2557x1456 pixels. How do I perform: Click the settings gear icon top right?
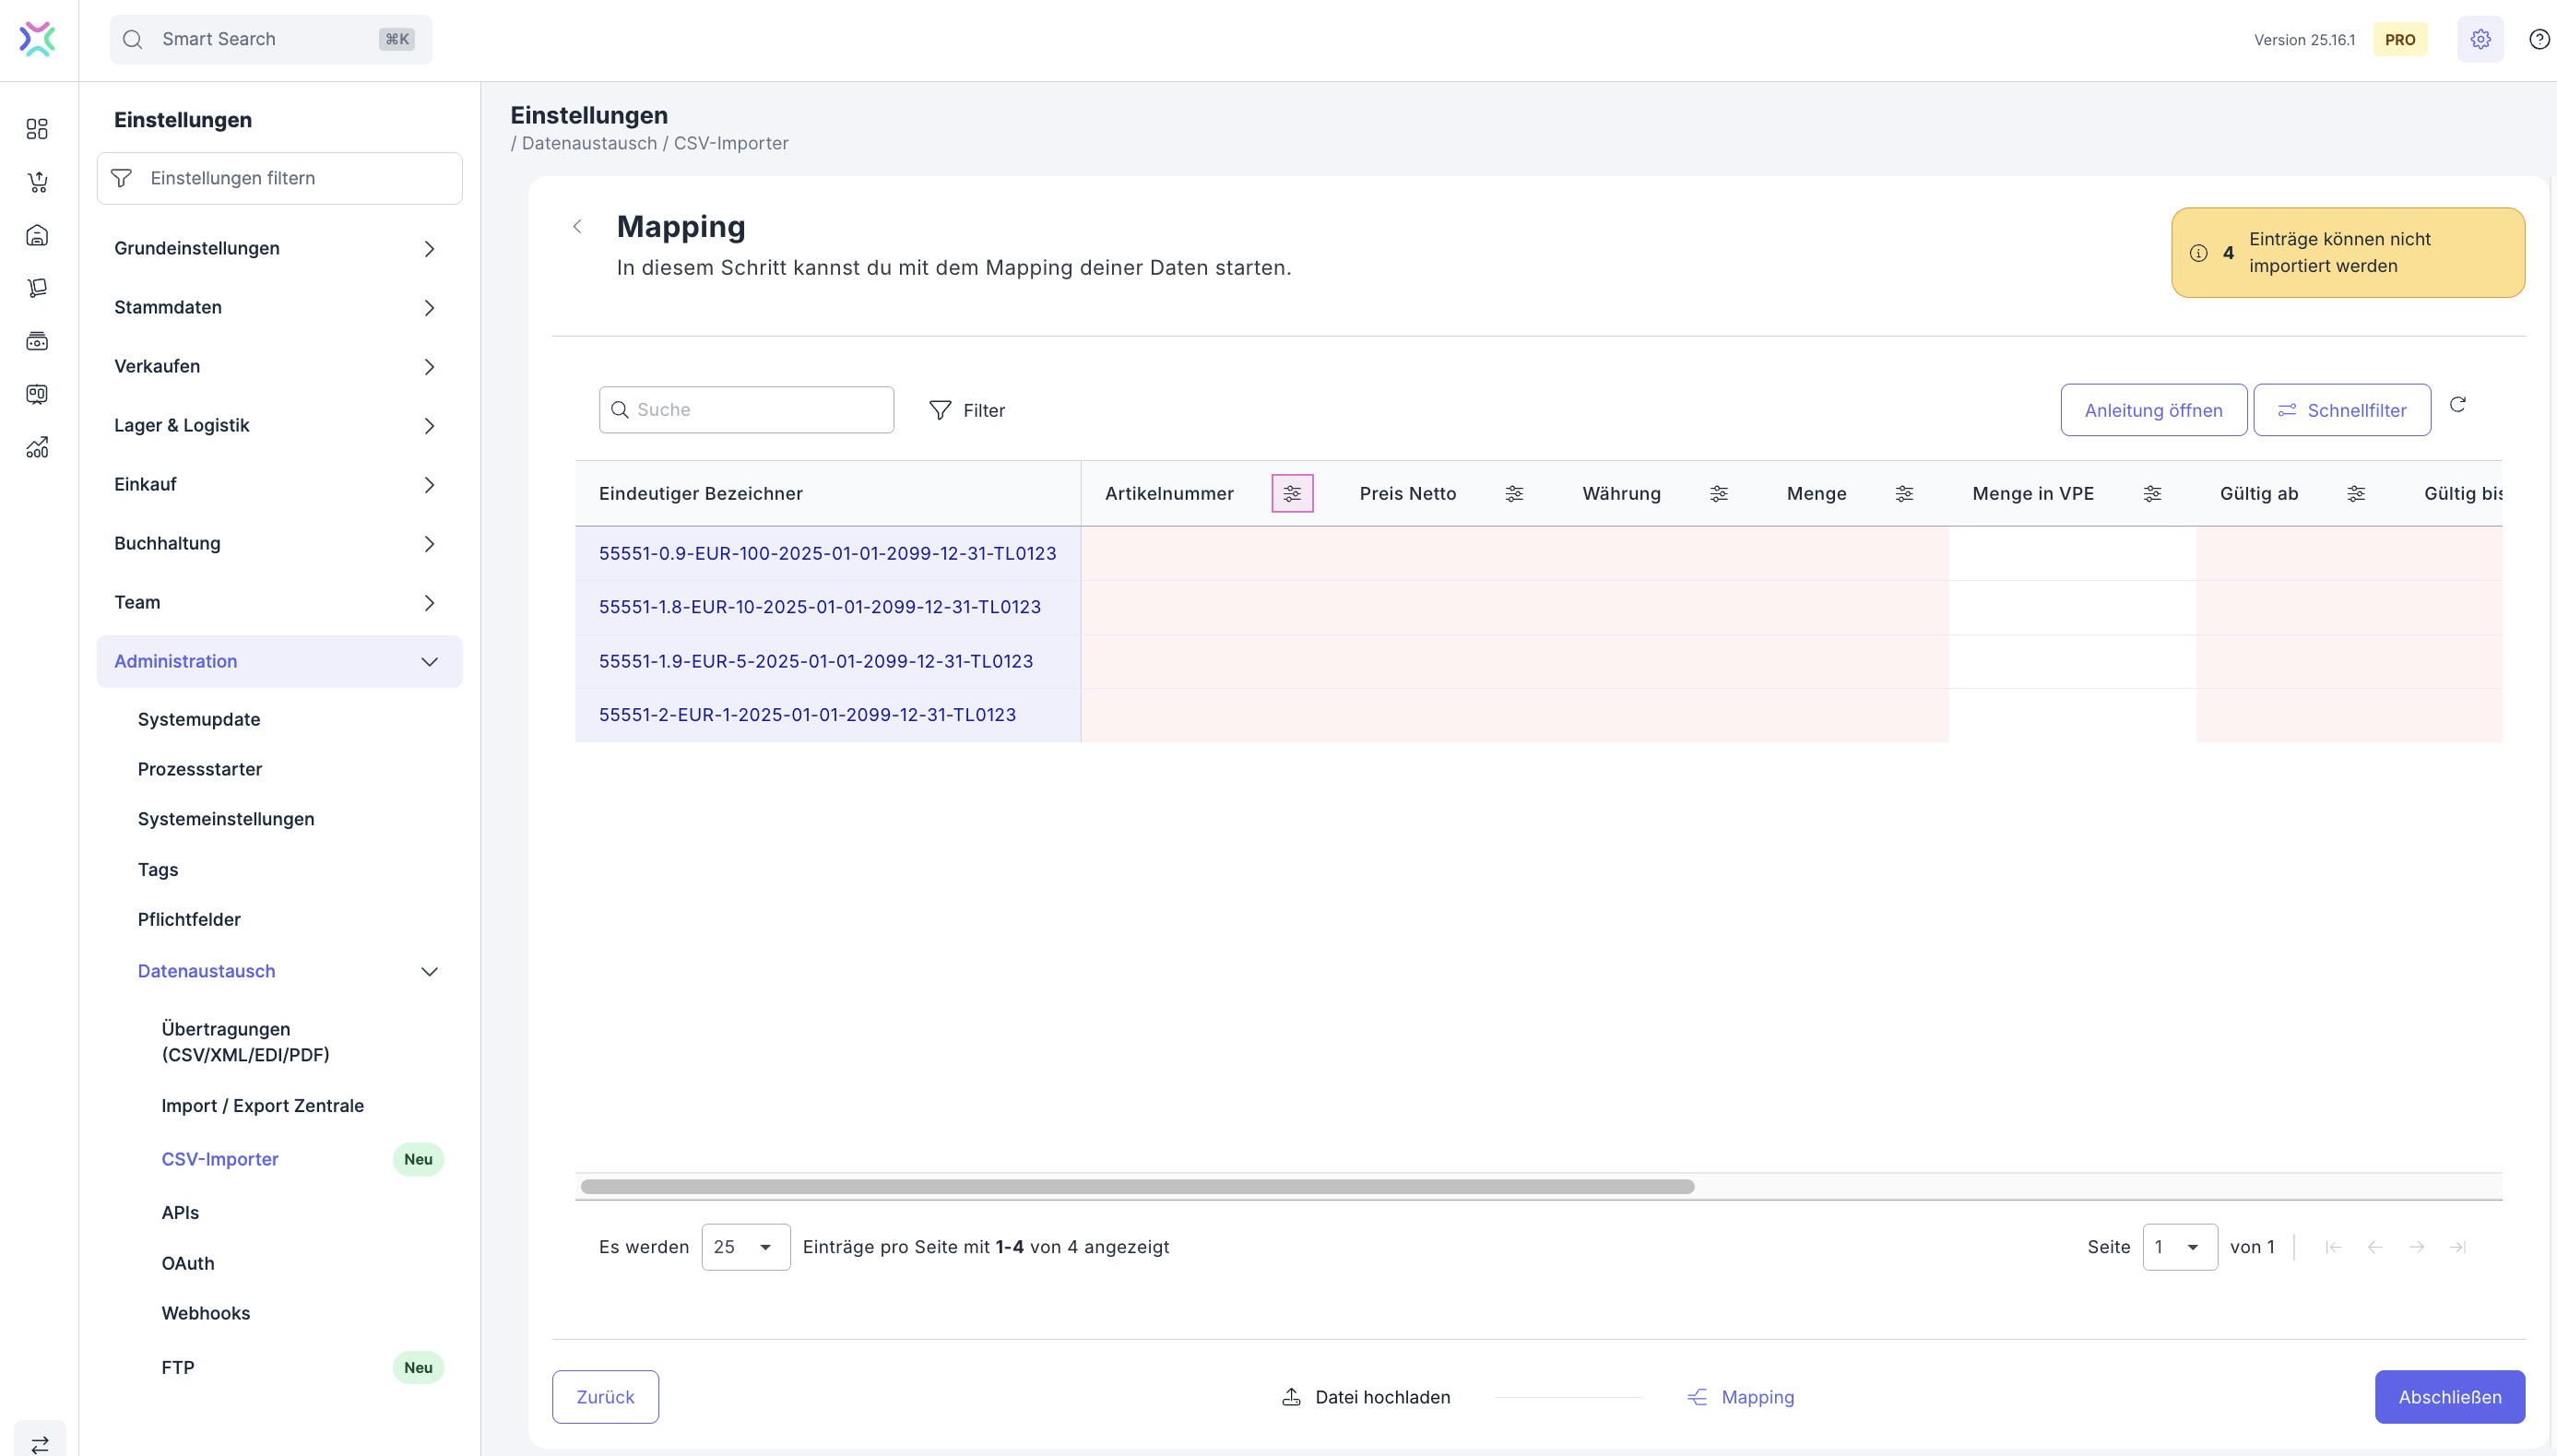2480,40
